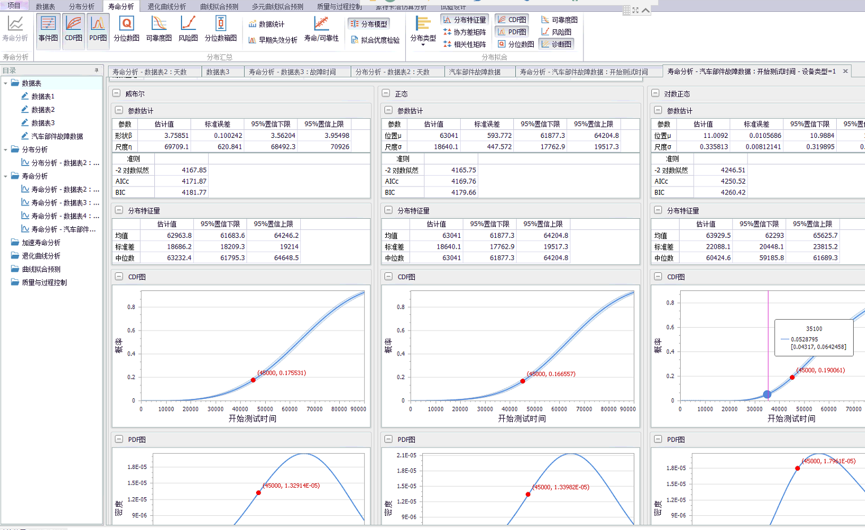Image resolution: width=865 pixels, height=530 pixels.
Task: Collapse the 分布分析 tree node
Action: 6,149
